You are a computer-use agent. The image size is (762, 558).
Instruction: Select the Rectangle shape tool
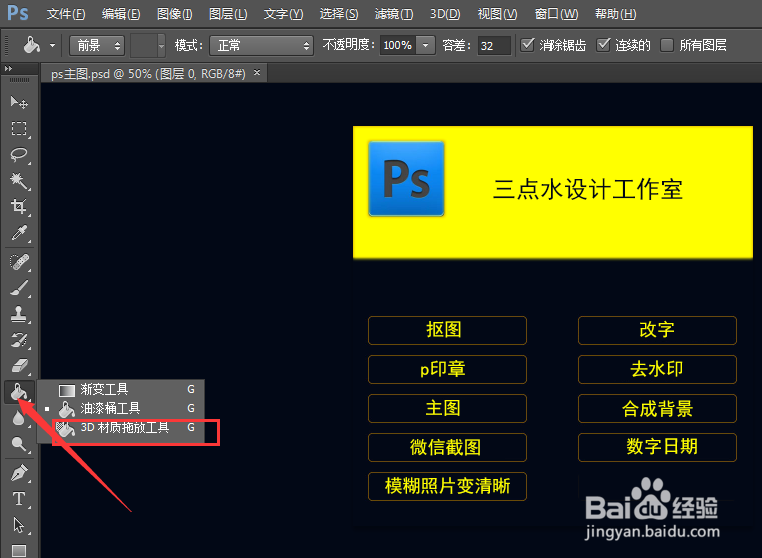(19, 551)
